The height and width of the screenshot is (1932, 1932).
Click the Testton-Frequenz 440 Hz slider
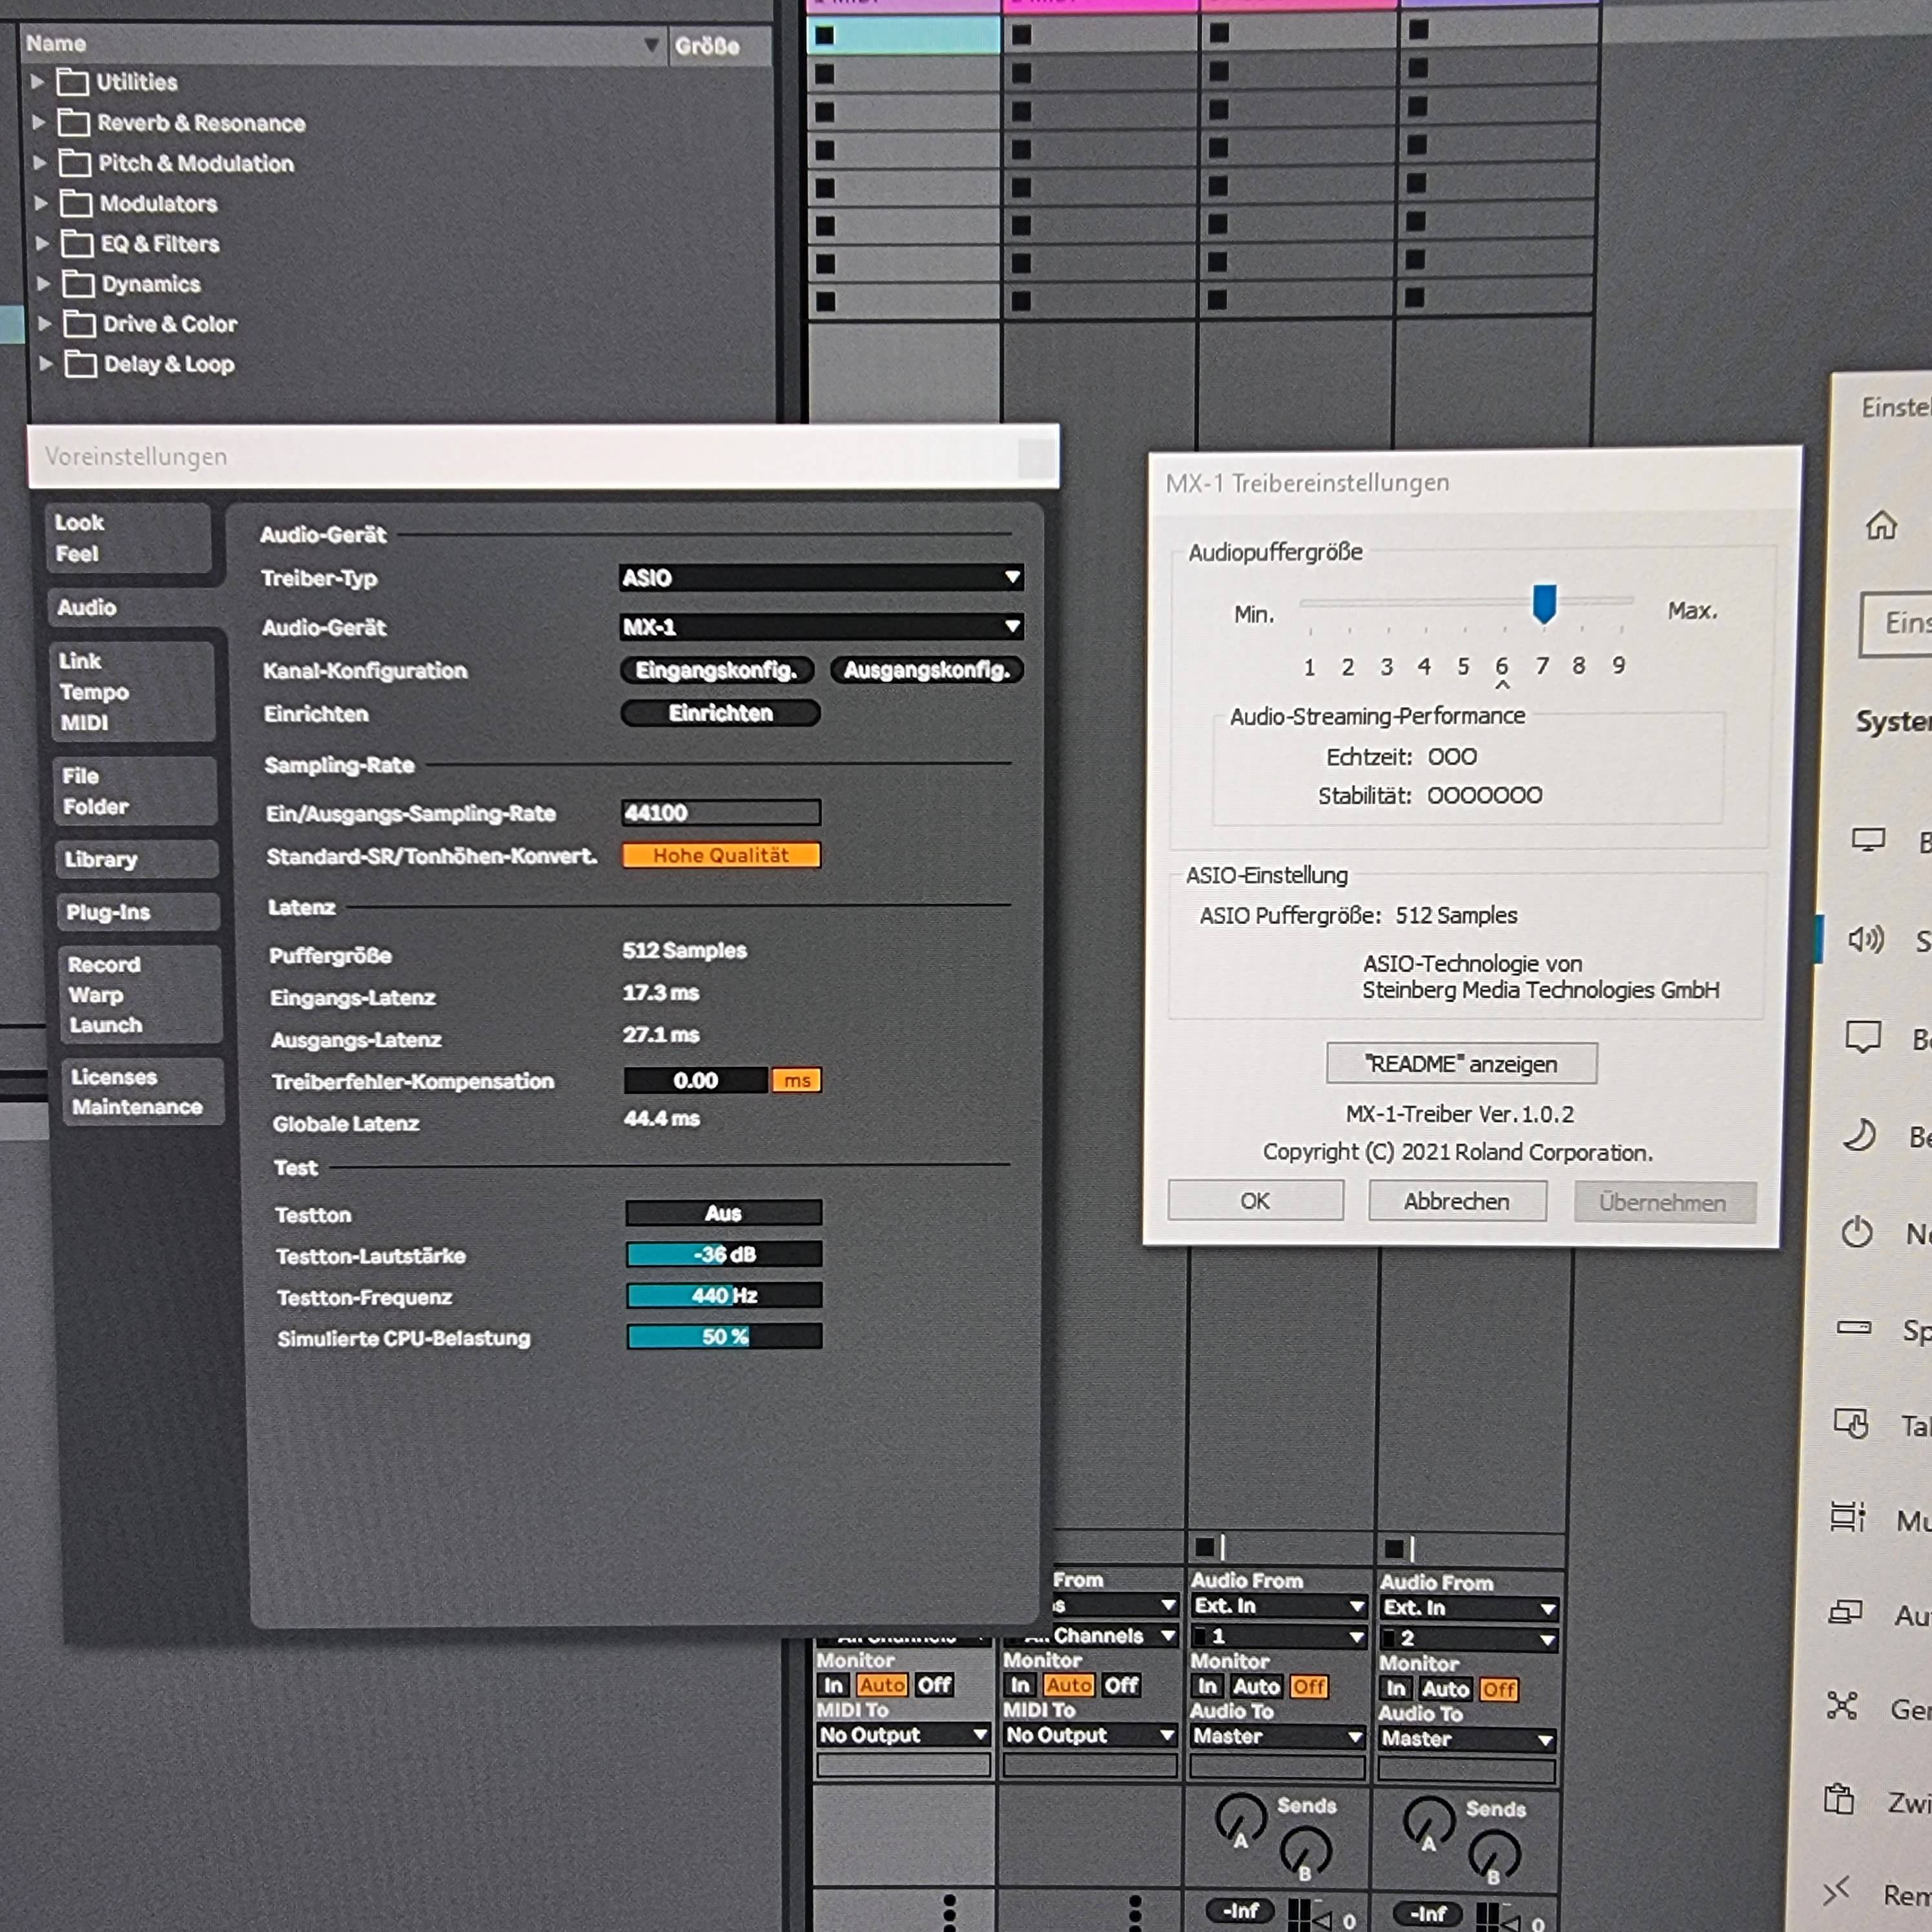pos(724,1295)
